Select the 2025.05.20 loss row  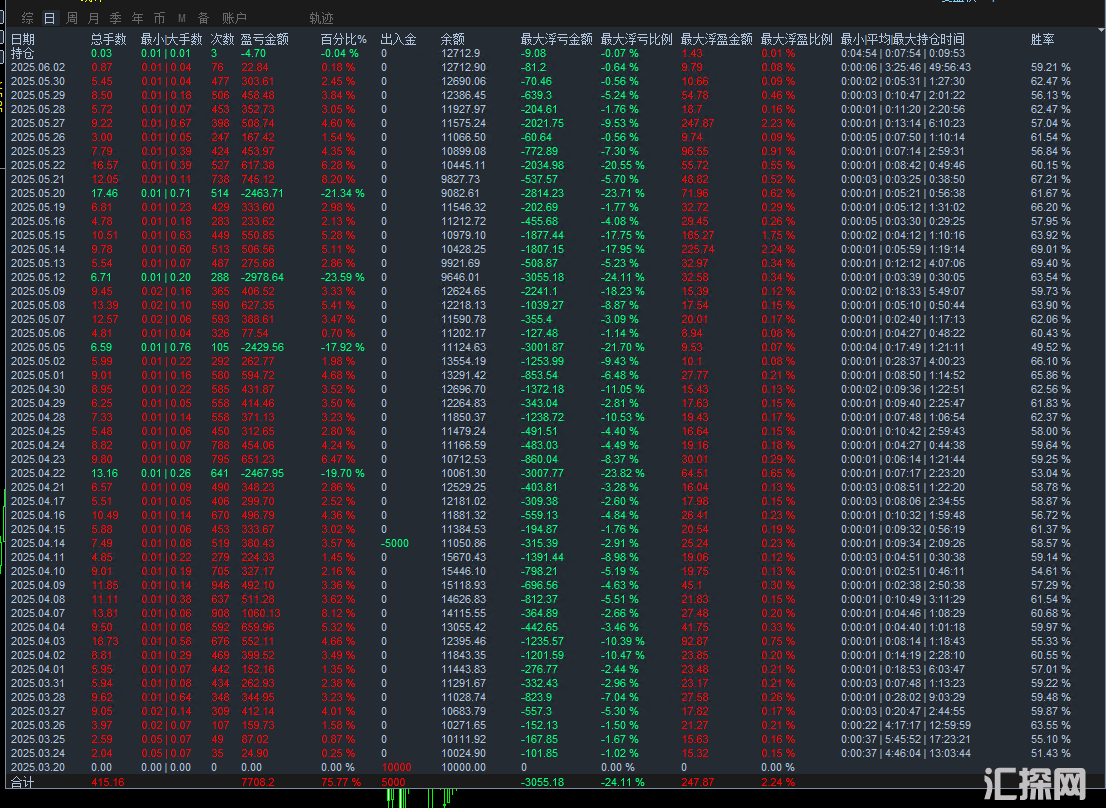[554, 193]
